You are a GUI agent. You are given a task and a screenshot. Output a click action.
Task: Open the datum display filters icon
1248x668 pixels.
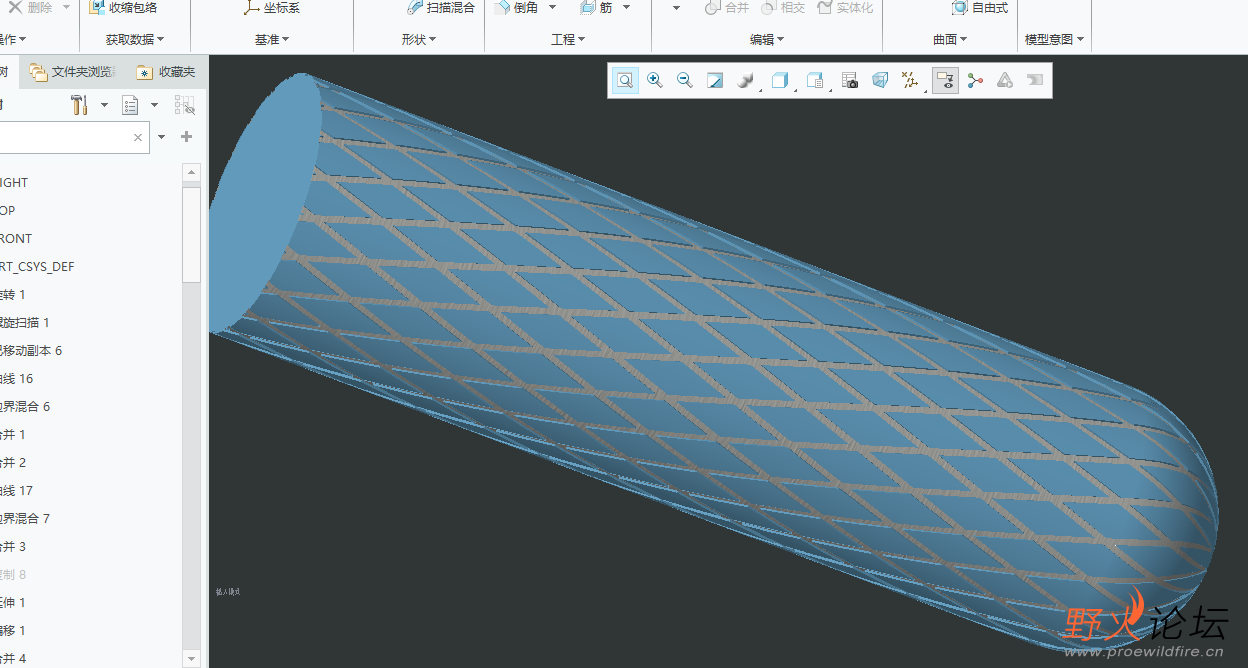click(x=910, y=81)
